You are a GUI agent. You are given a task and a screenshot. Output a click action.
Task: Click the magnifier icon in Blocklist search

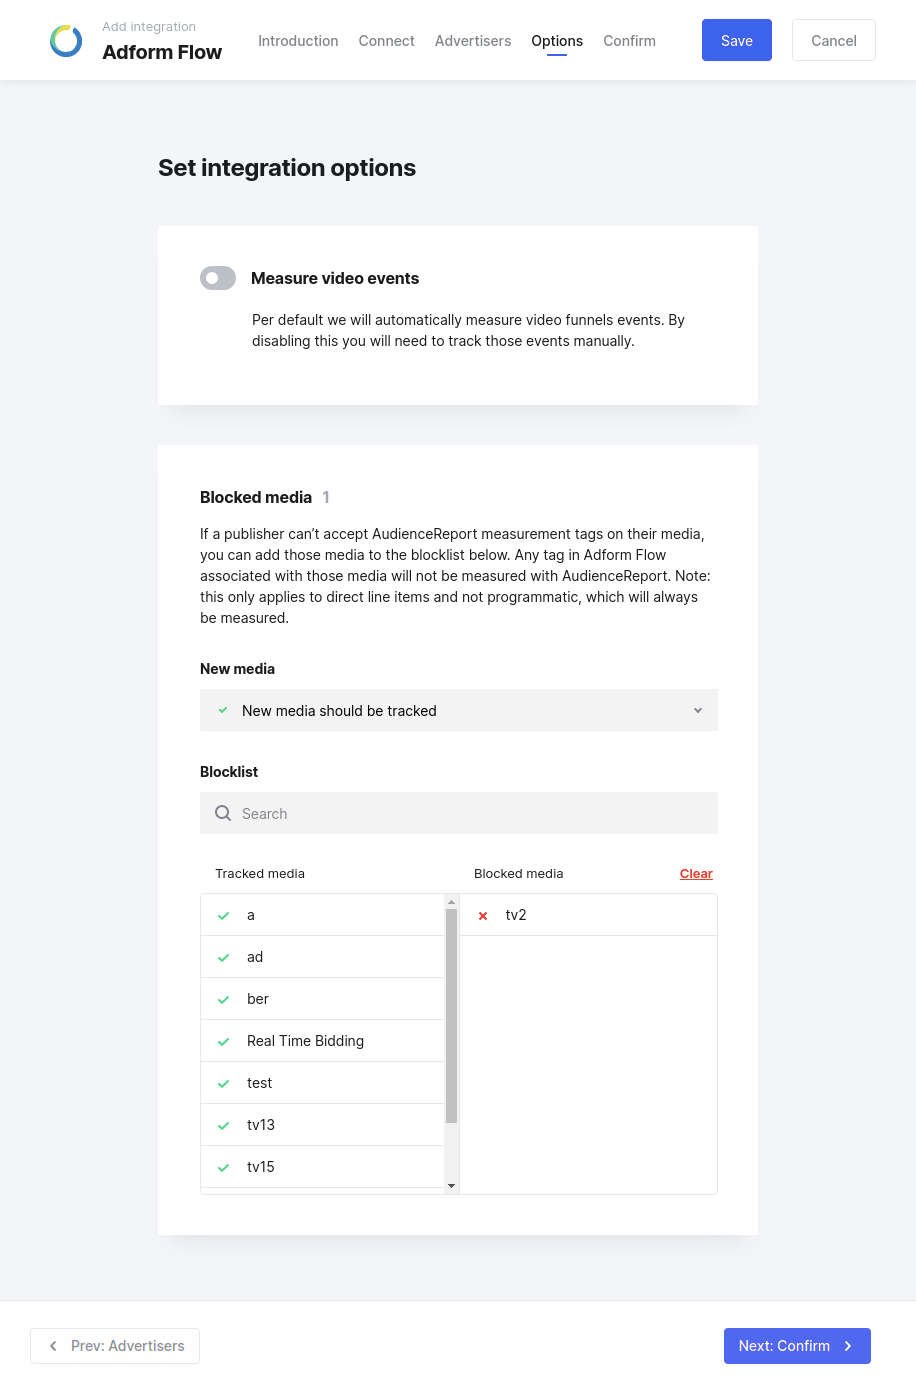pyautogui.click(x=223, y=813)
